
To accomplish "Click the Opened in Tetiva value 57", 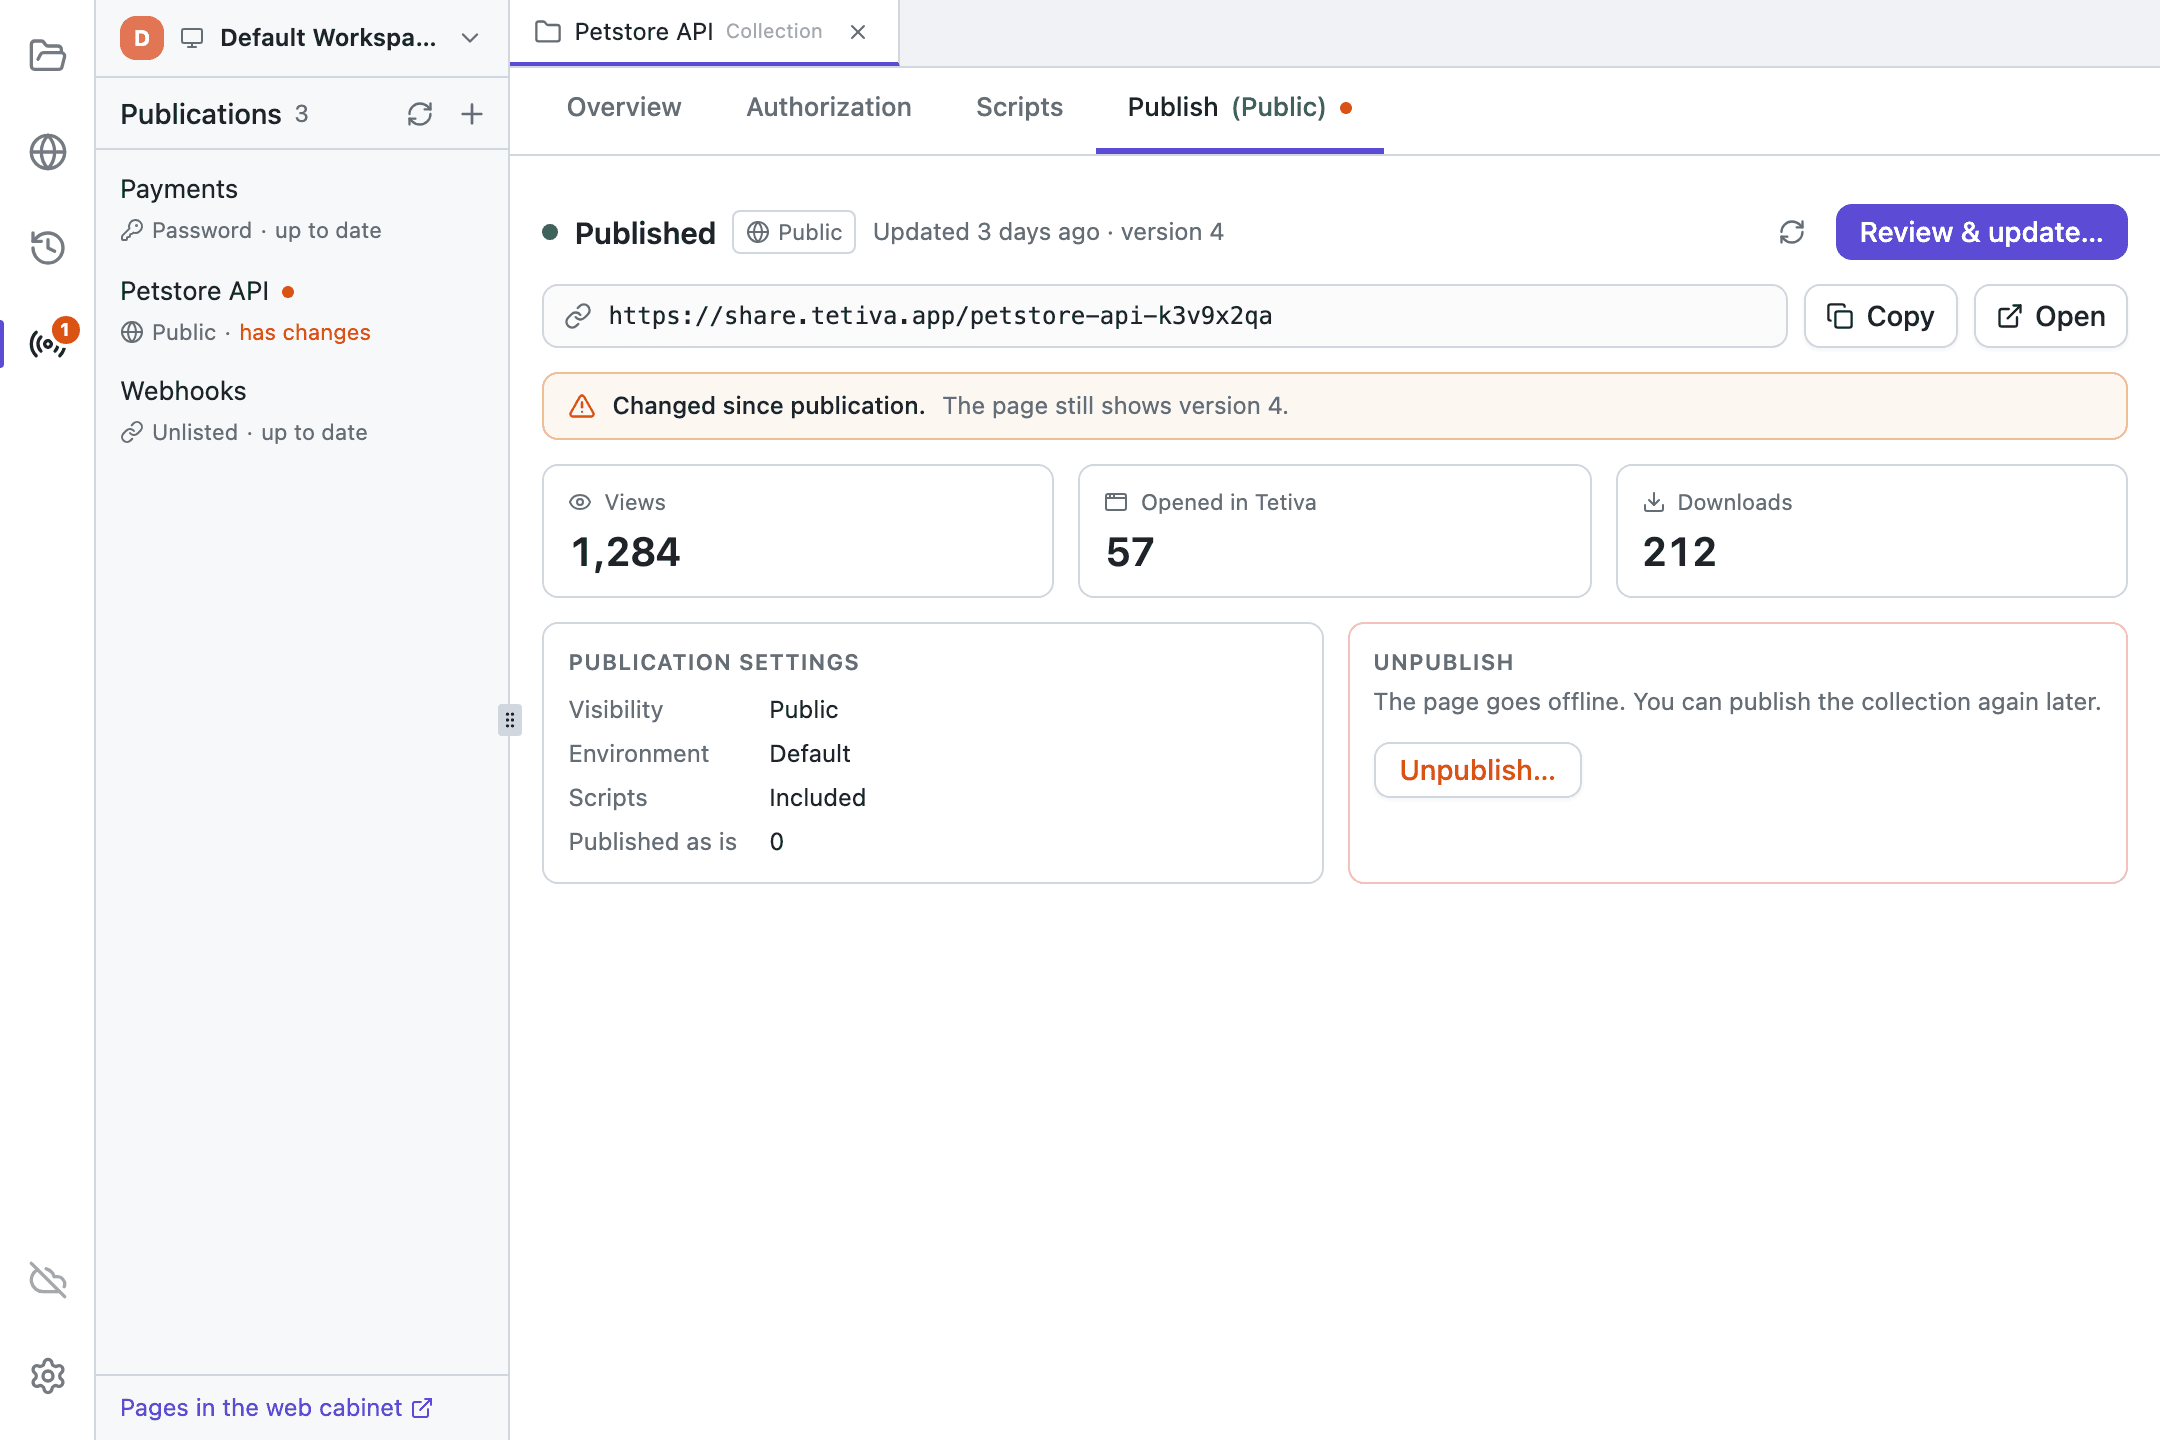I will click(x=1130, y=552).
